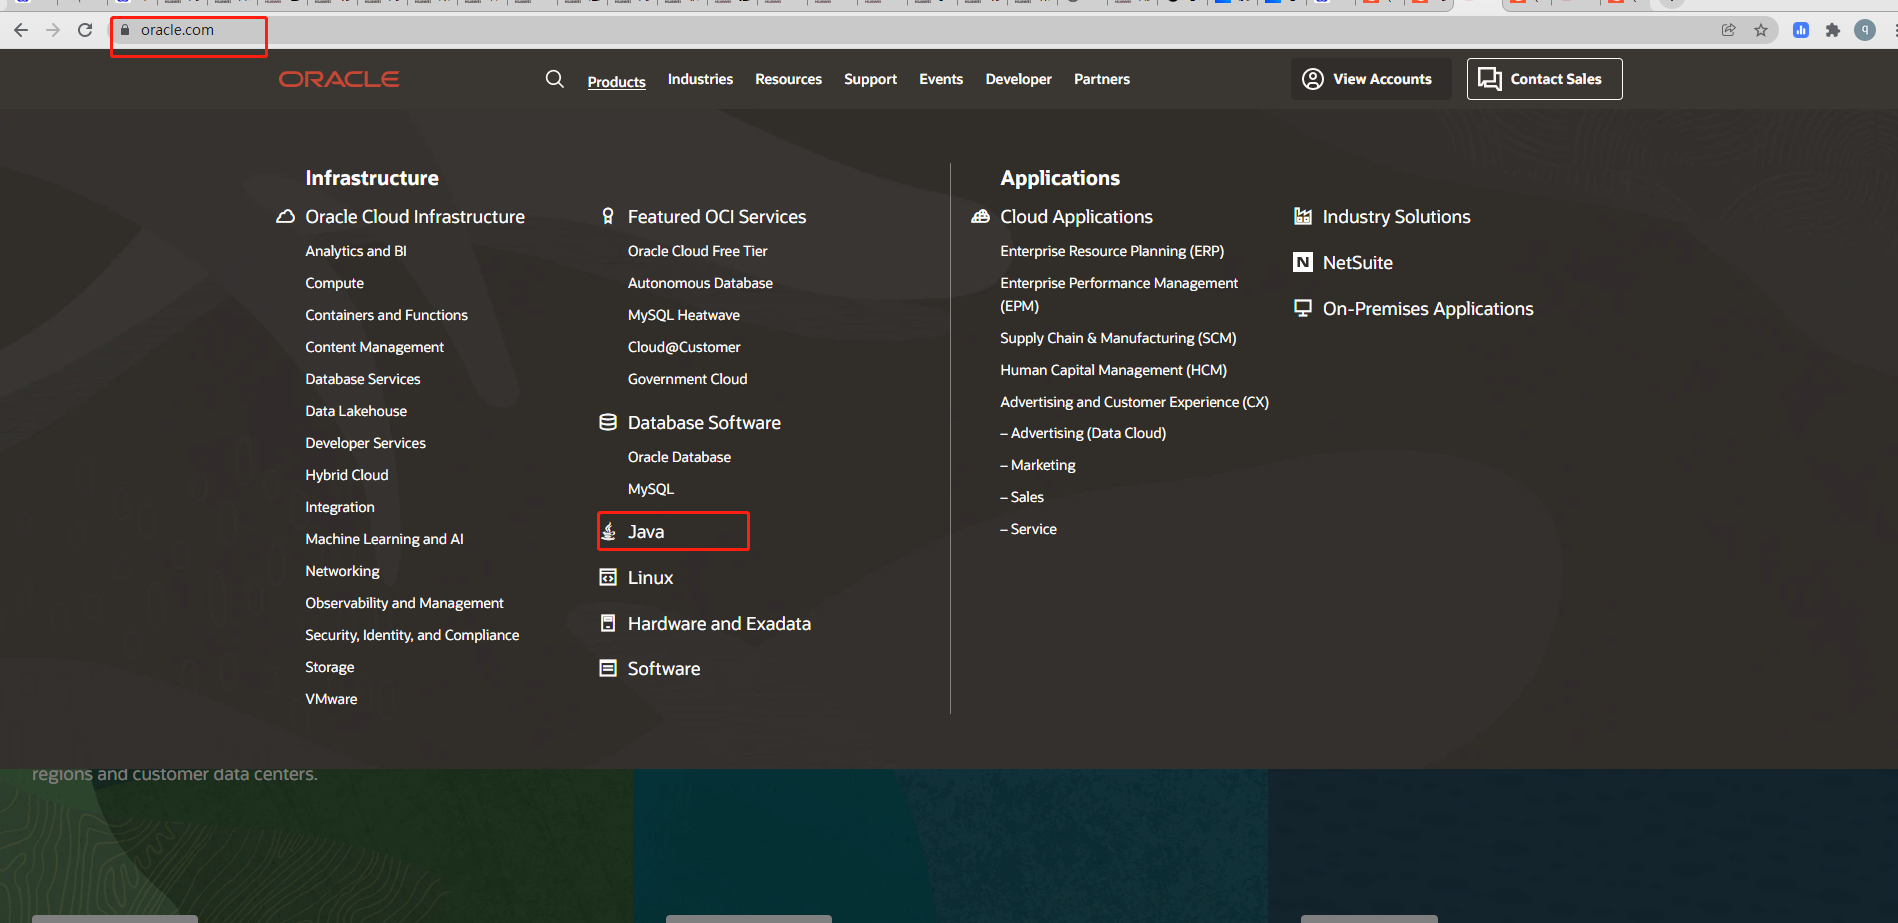Click the Oracle Cloud Infrastructure cloud icon
Viewport: 1898px width, 923px height.
coord(285,216)
